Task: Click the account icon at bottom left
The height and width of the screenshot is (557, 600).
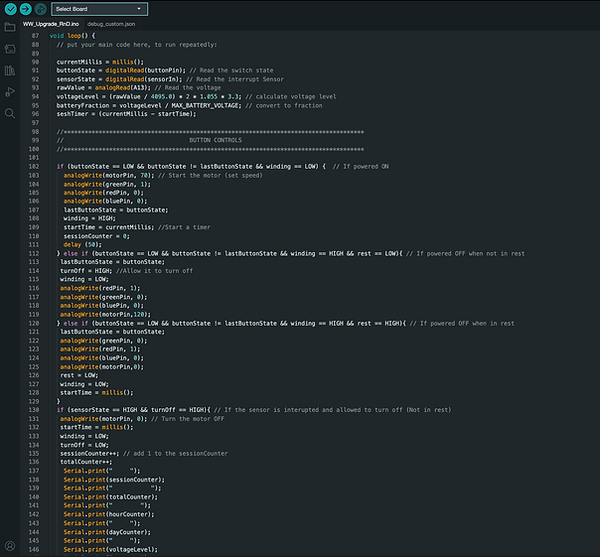Action: 10,547
